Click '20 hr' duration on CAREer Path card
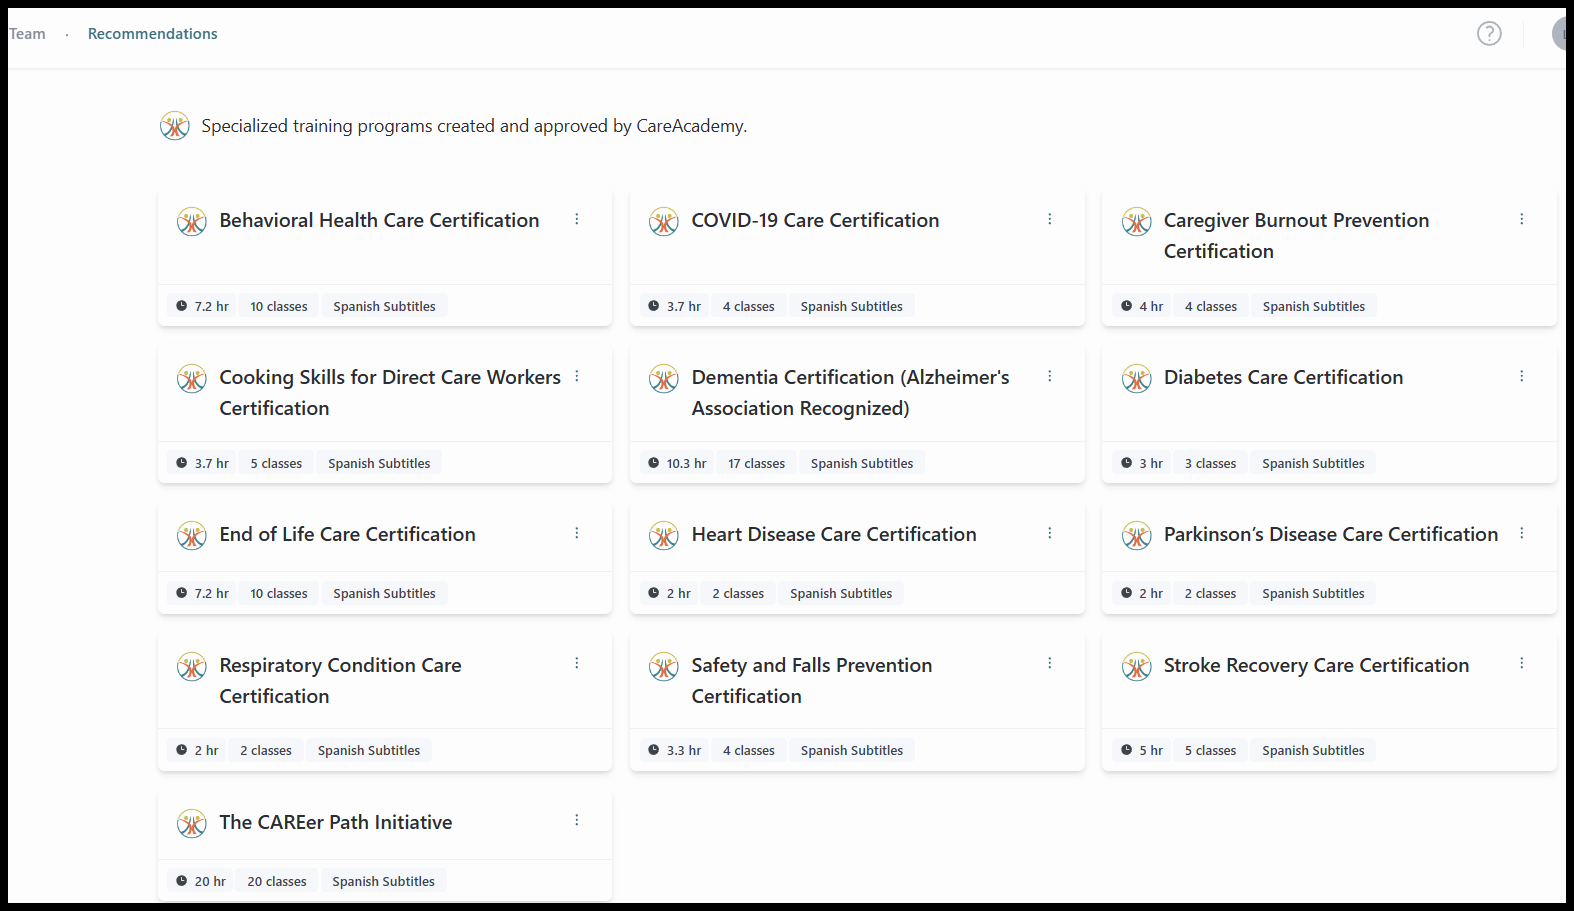The height and width of the screenshot is (911, 1574). (x=201, y=881)
